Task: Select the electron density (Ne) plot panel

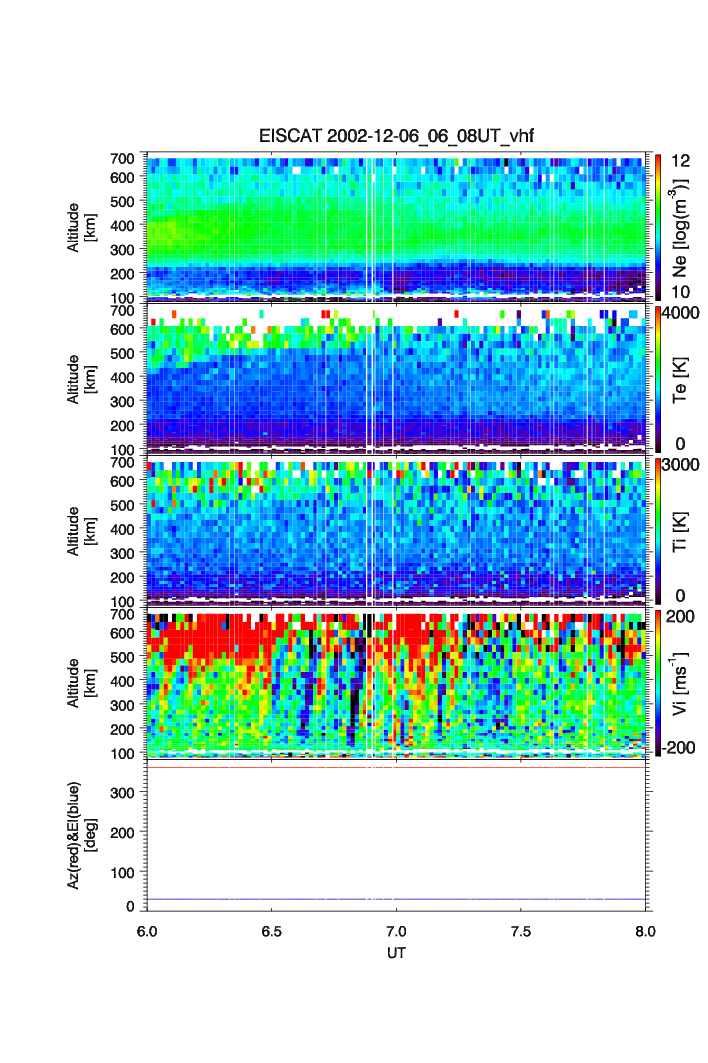Action: [x=398, y=226]
